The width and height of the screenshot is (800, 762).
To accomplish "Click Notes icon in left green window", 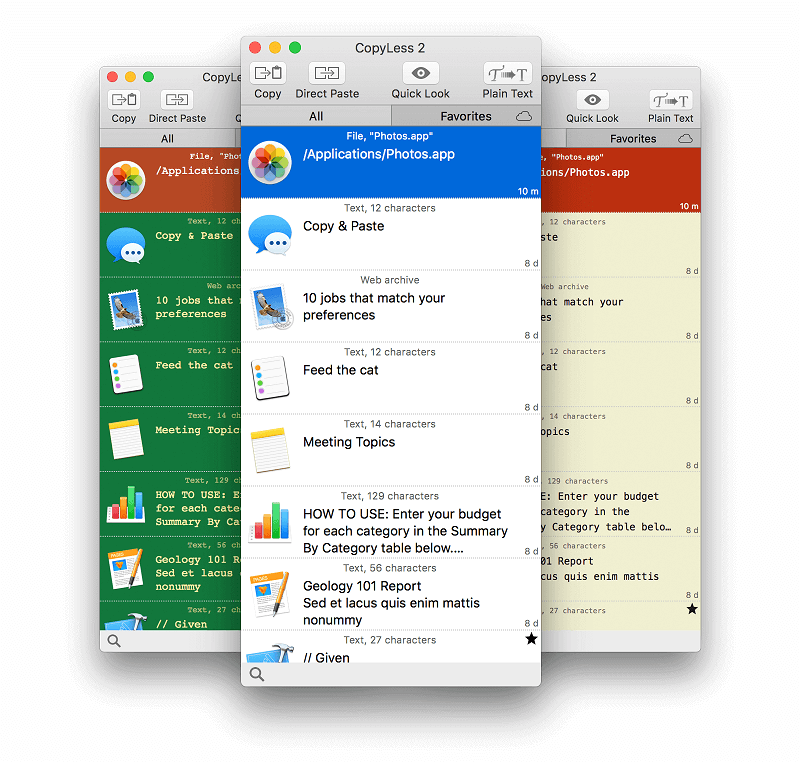I will [x=126, y=439].
